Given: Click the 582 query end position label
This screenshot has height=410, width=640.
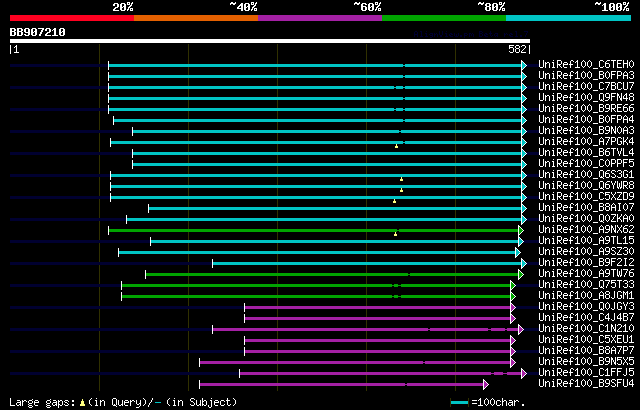Looking at the screenshot, I should (518, 49).
